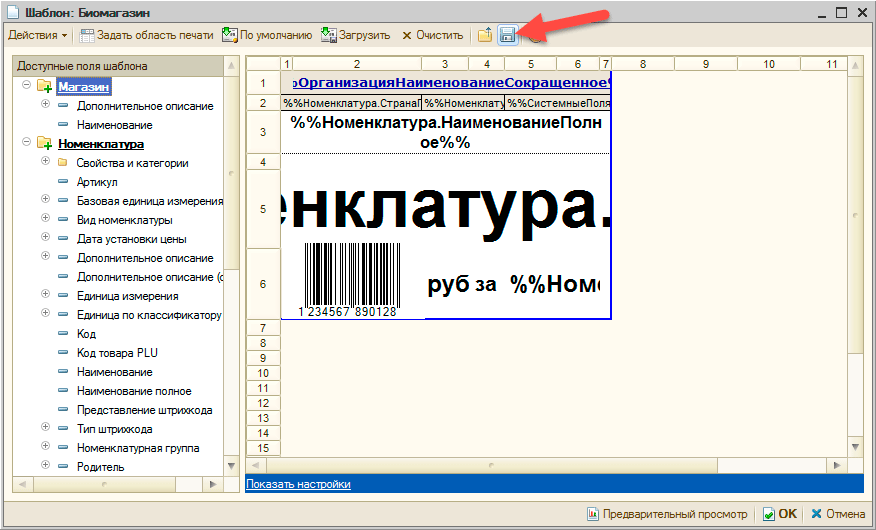Open the Показать настройки link
Image resolution: width=876 pixels, height=530 pixels.
click(298, 484)
